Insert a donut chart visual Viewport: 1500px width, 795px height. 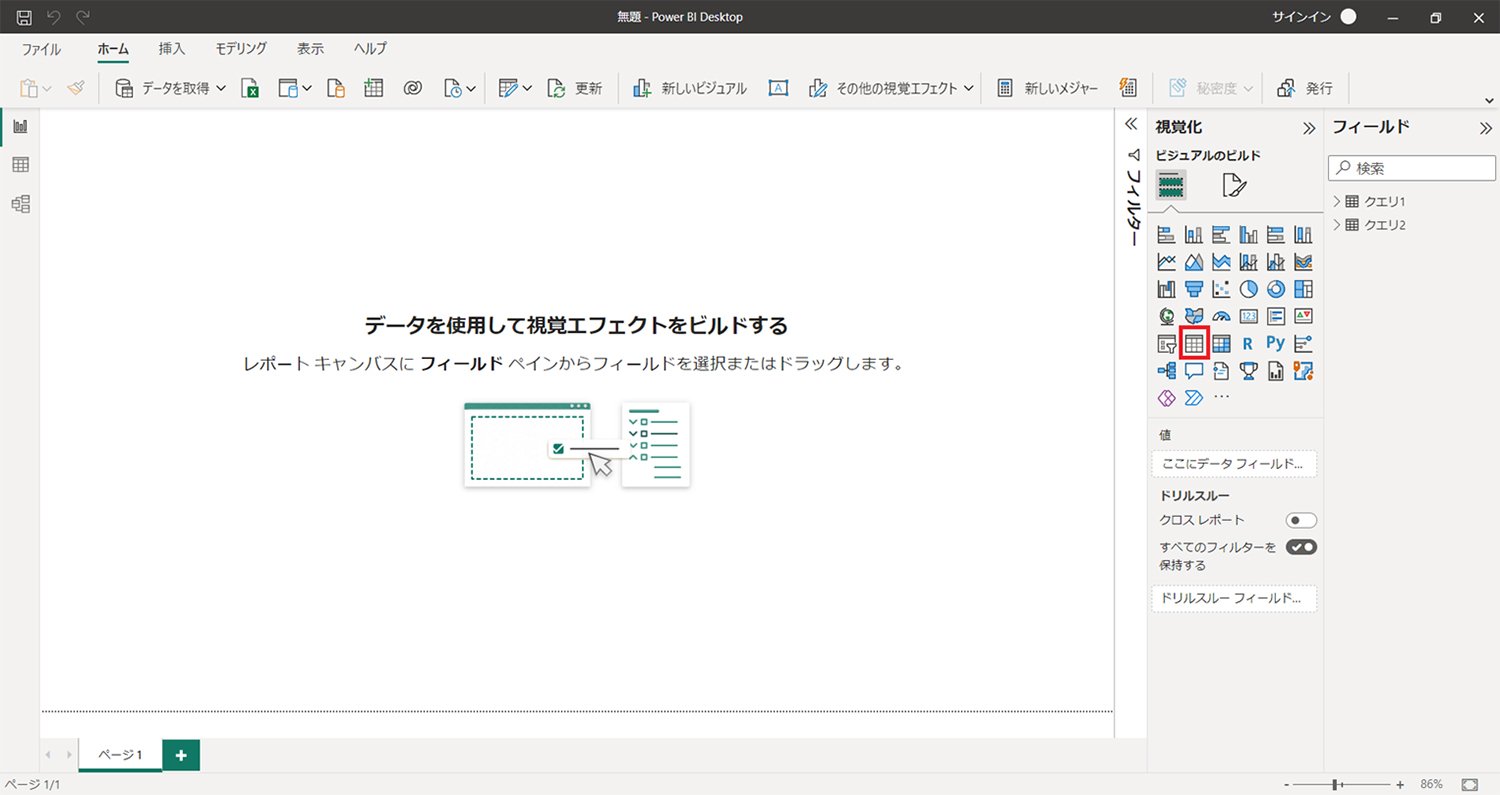coord(1275,289)
